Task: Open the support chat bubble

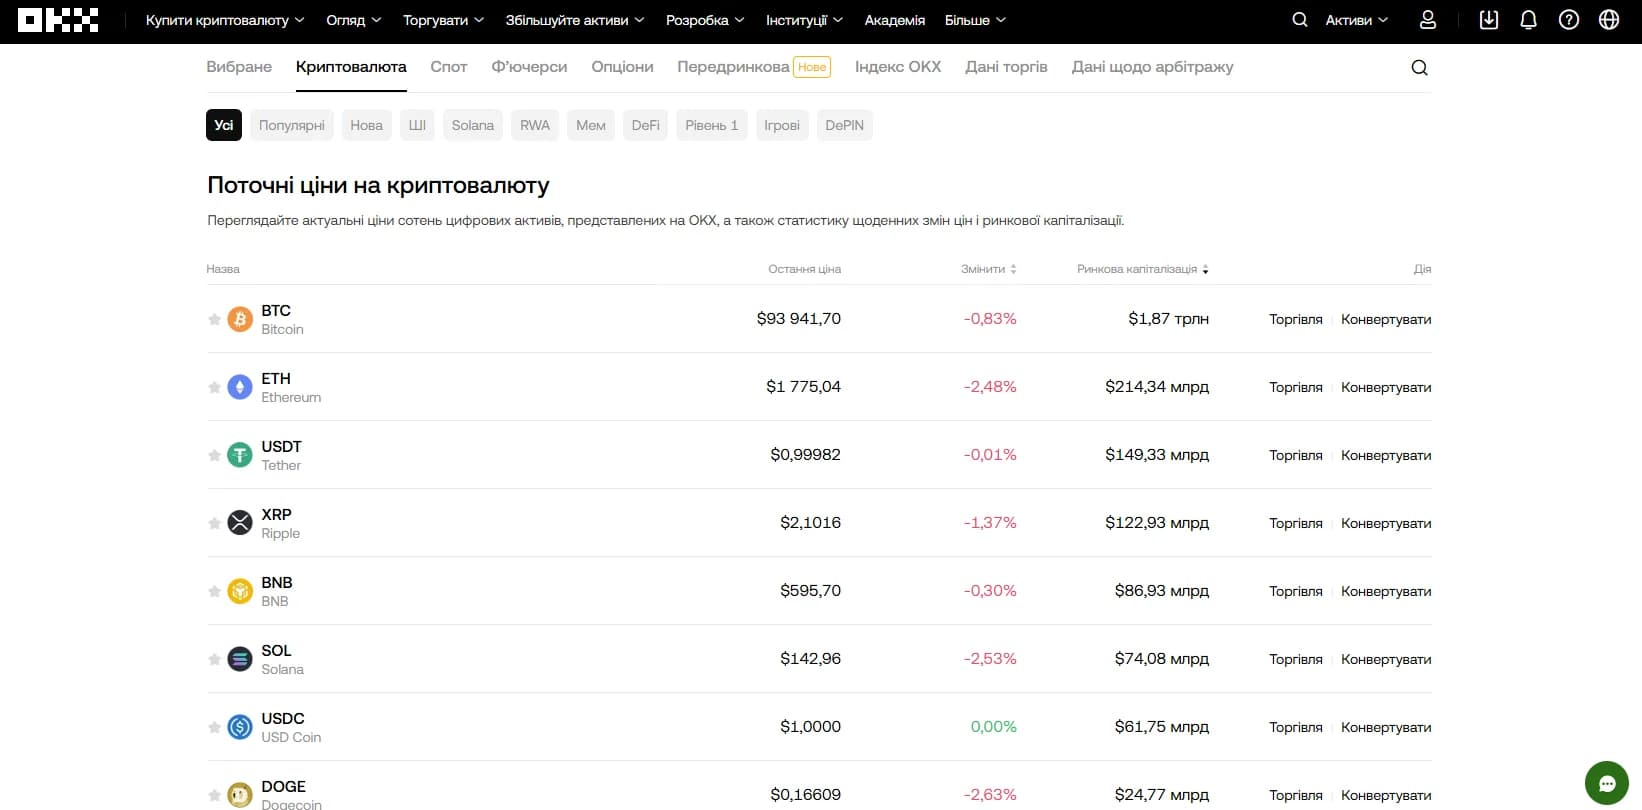Action: click(1607, 783)
